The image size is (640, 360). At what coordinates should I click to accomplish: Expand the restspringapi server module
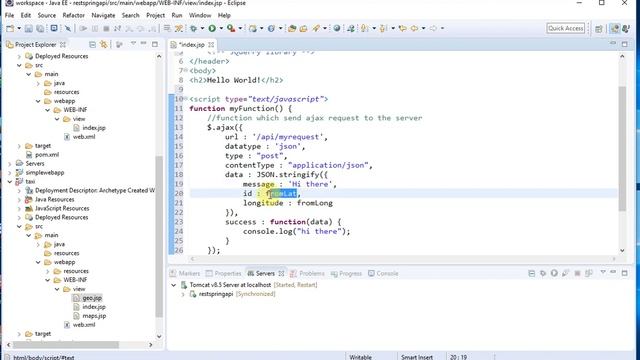183,294
